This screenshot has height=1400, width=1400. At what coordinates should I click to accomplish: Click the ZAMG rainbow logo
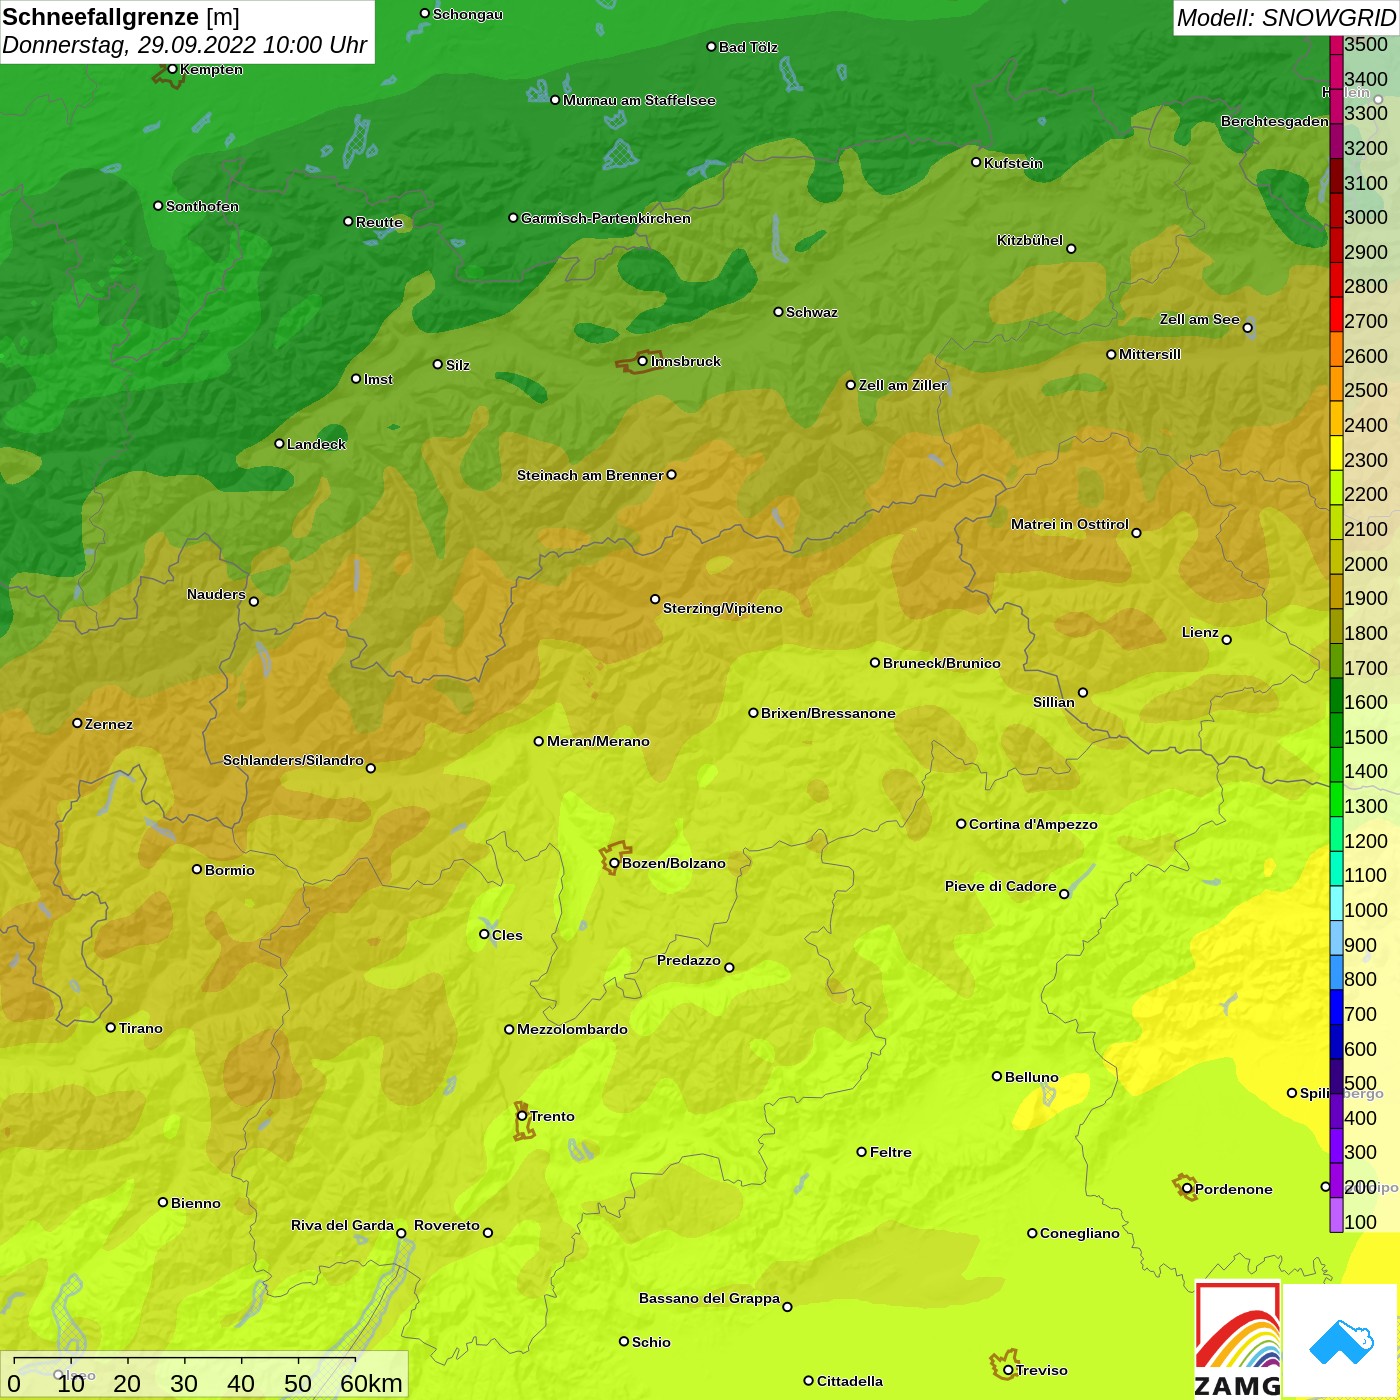click(x=1238, y=1340)
